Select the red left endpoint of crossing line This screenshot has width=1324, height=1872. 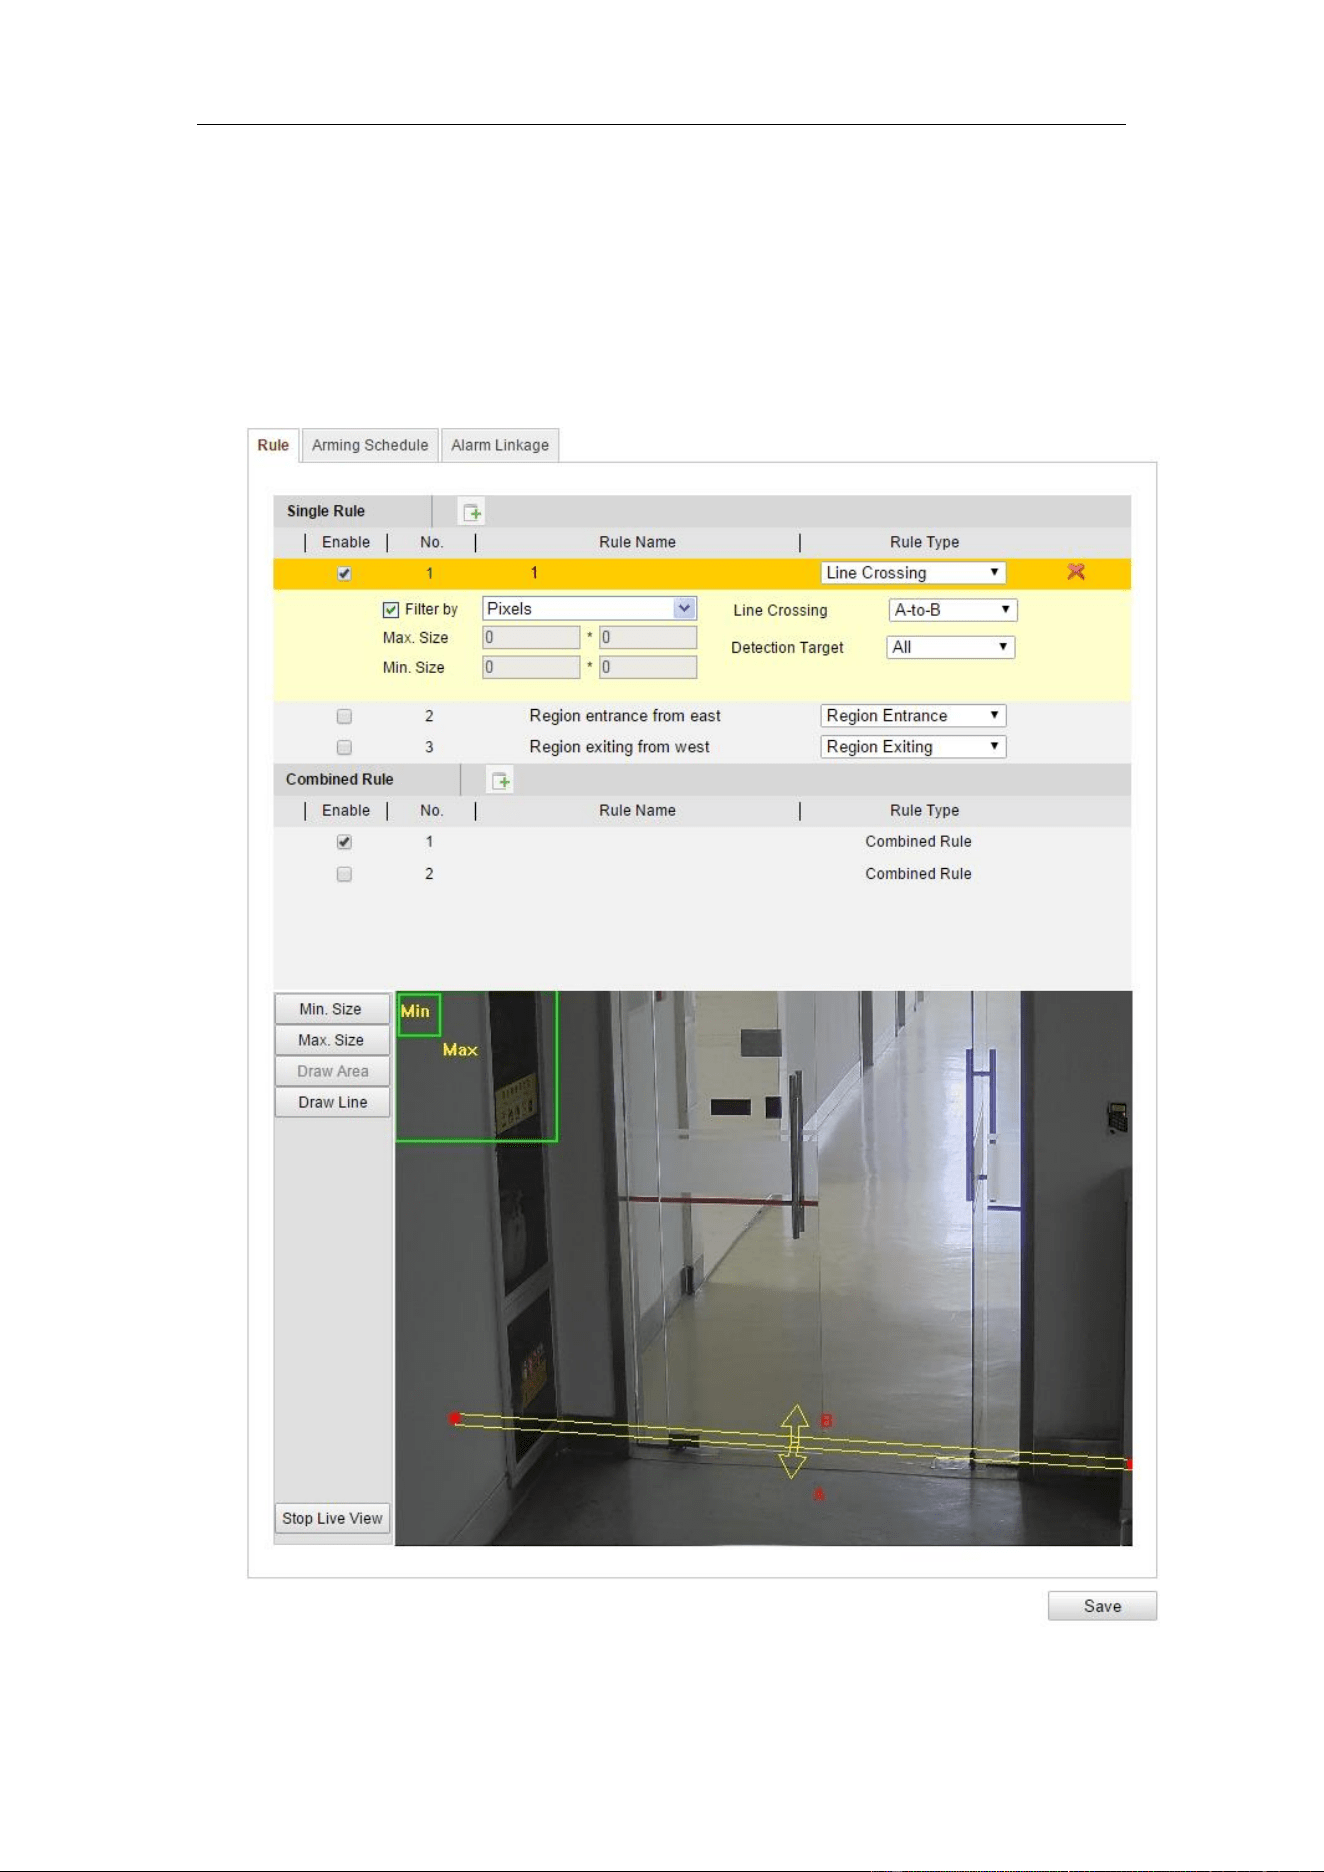coord(455,1418)
